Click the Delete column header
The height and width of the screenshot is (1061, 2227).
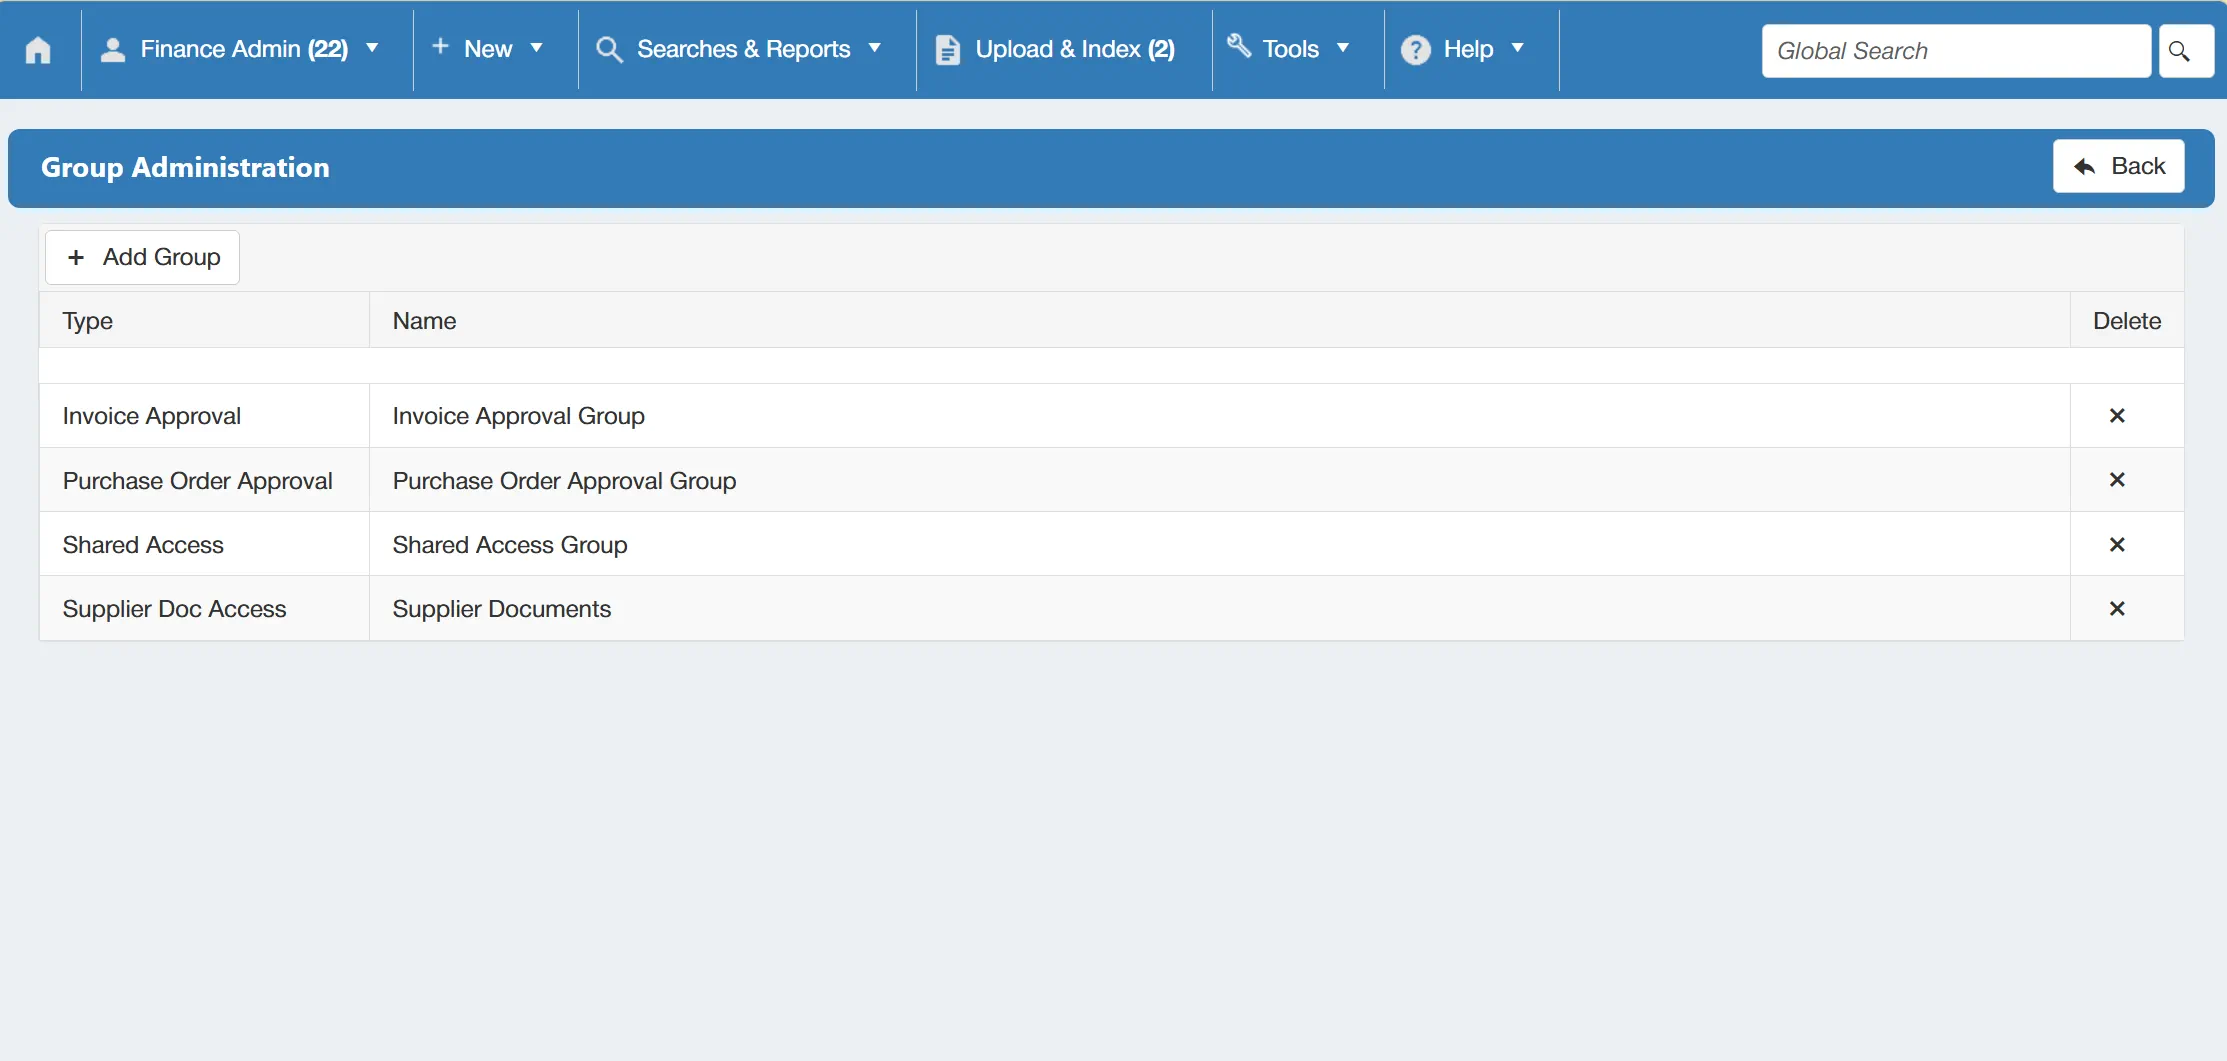coord(2127,321)
